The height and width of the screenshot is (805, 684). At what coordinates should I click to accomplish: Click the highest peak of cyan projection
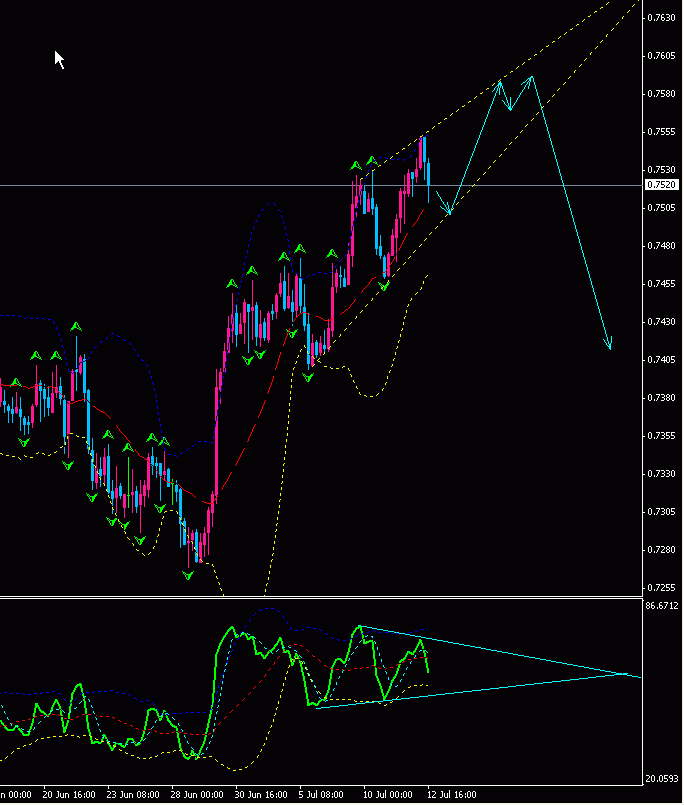pyautogui.click(x=532, y=76)
